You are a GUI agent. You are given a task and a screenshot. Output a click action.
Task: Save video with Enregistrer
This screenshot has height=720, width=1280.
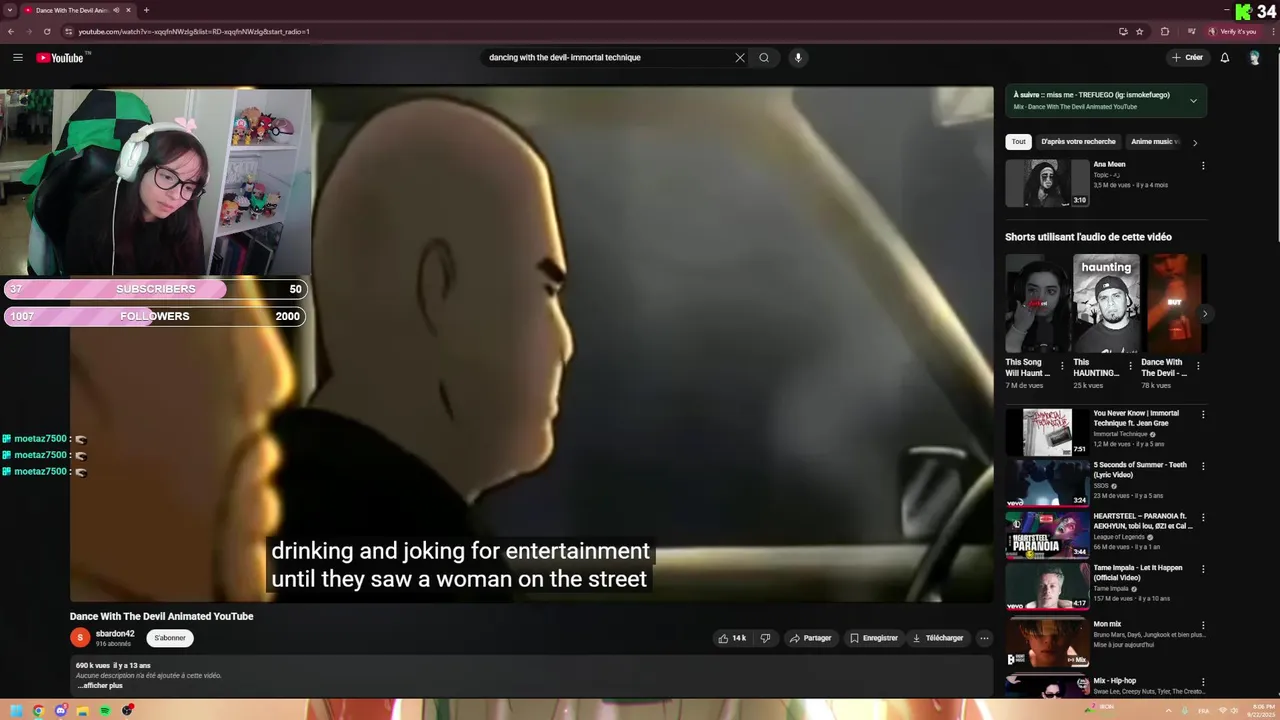pos(874,638)
